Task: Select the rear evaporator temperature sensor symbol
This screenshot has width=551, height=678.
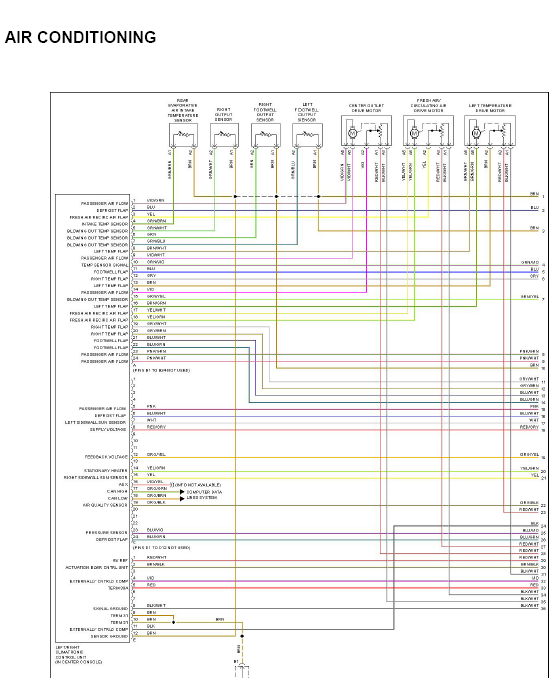Action: pyautogui.click(x=183, y=135)
